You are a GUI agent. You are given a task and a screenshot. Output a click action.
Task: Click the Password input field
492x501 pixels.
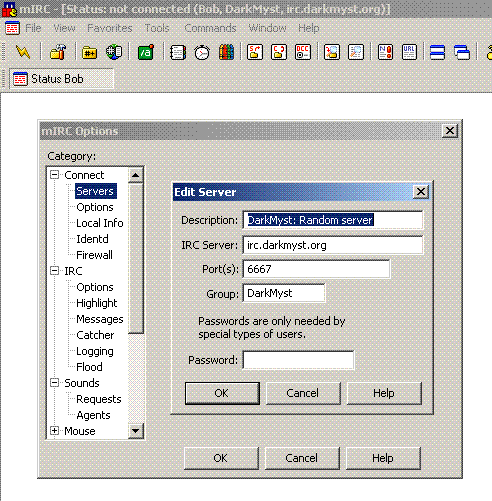pos(298,360)
